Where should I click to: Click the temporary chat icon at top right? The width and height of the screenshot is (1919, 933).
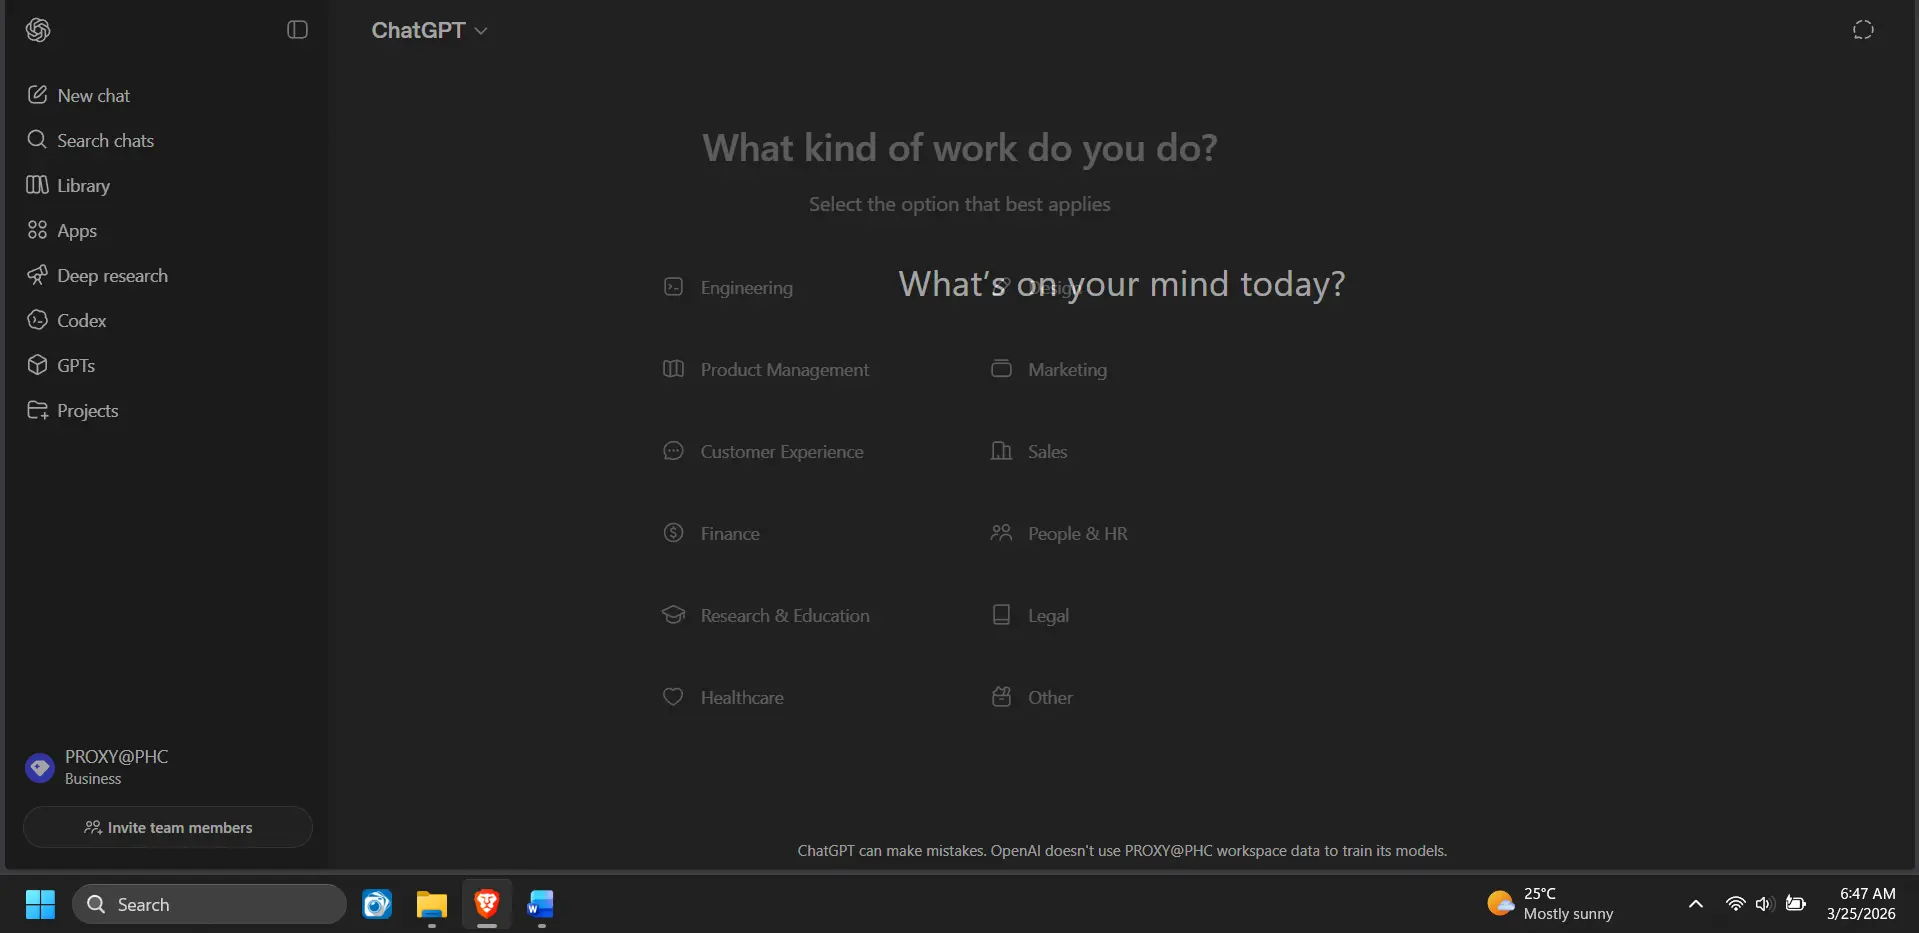pos(1862,30)
